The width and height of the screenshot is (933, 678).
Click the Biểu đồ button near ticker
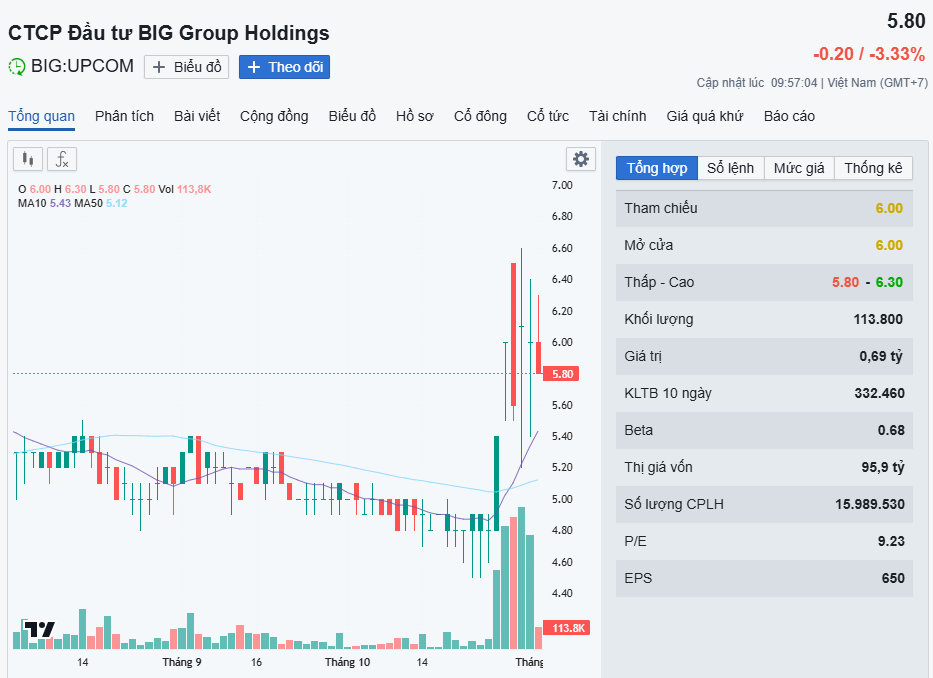tap(187, 67)
